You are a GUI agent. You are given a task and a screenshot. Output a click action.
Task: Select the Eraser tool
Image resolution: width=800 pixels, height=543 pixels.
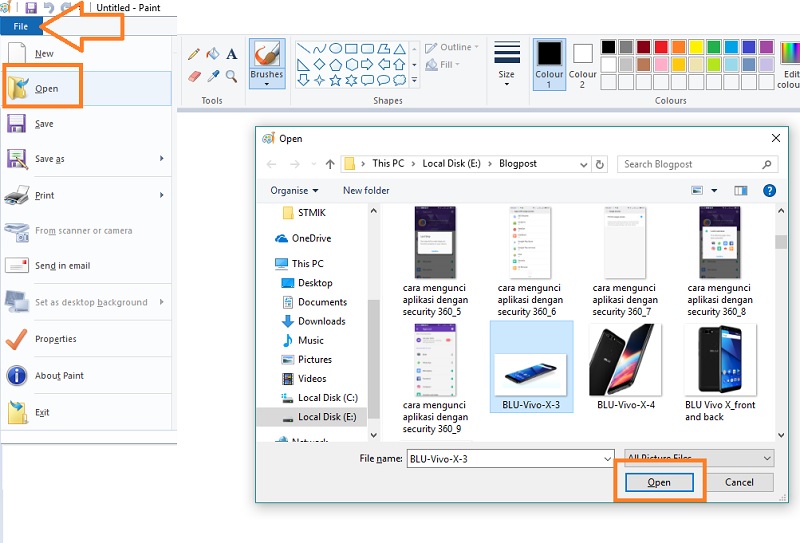[x=194, y=77]
